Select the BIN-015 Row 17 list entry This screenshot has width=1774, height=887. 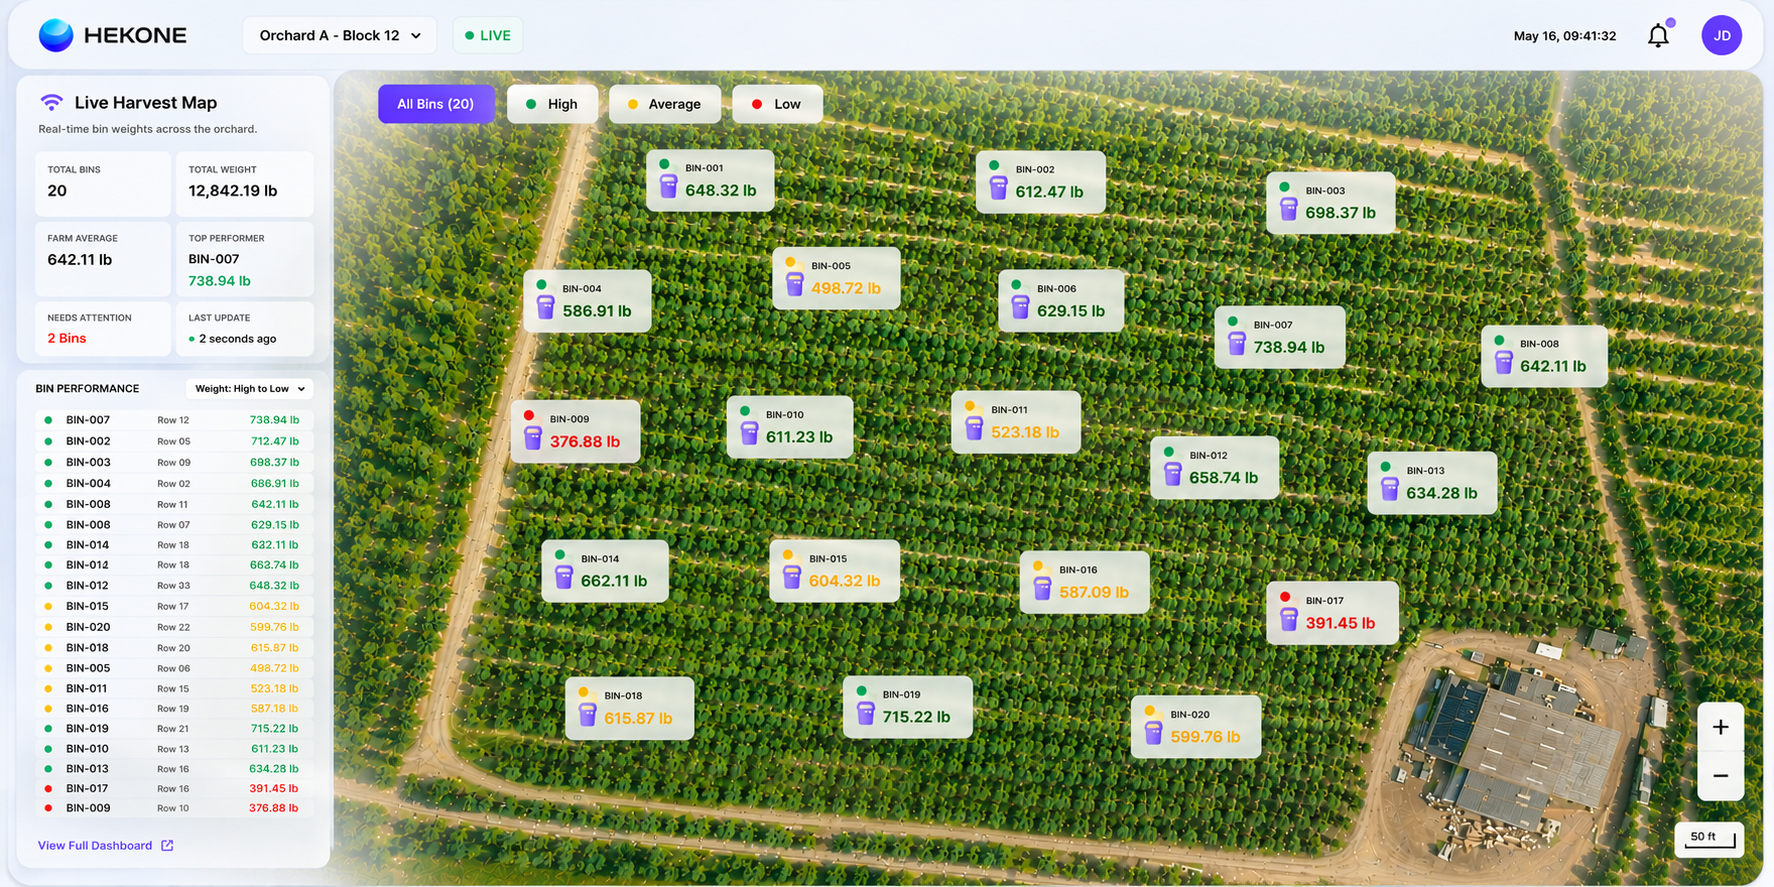click(174, 606)
